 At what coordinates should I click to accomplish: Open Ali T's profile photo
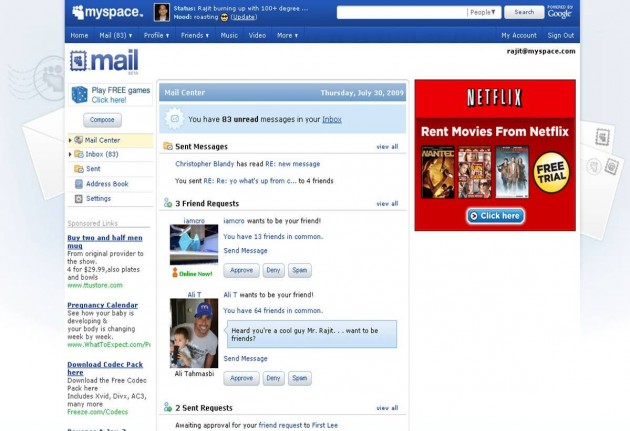click(x=194, y=333)
